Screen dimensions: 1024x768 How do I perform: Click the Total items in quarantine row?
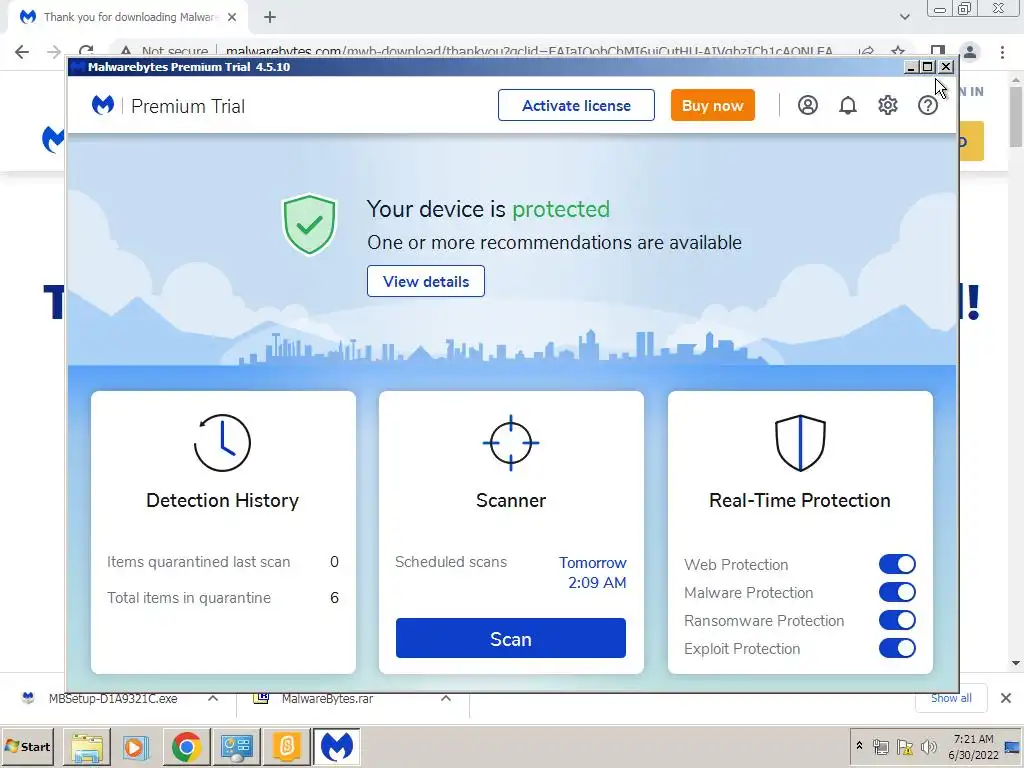(223, 598)
